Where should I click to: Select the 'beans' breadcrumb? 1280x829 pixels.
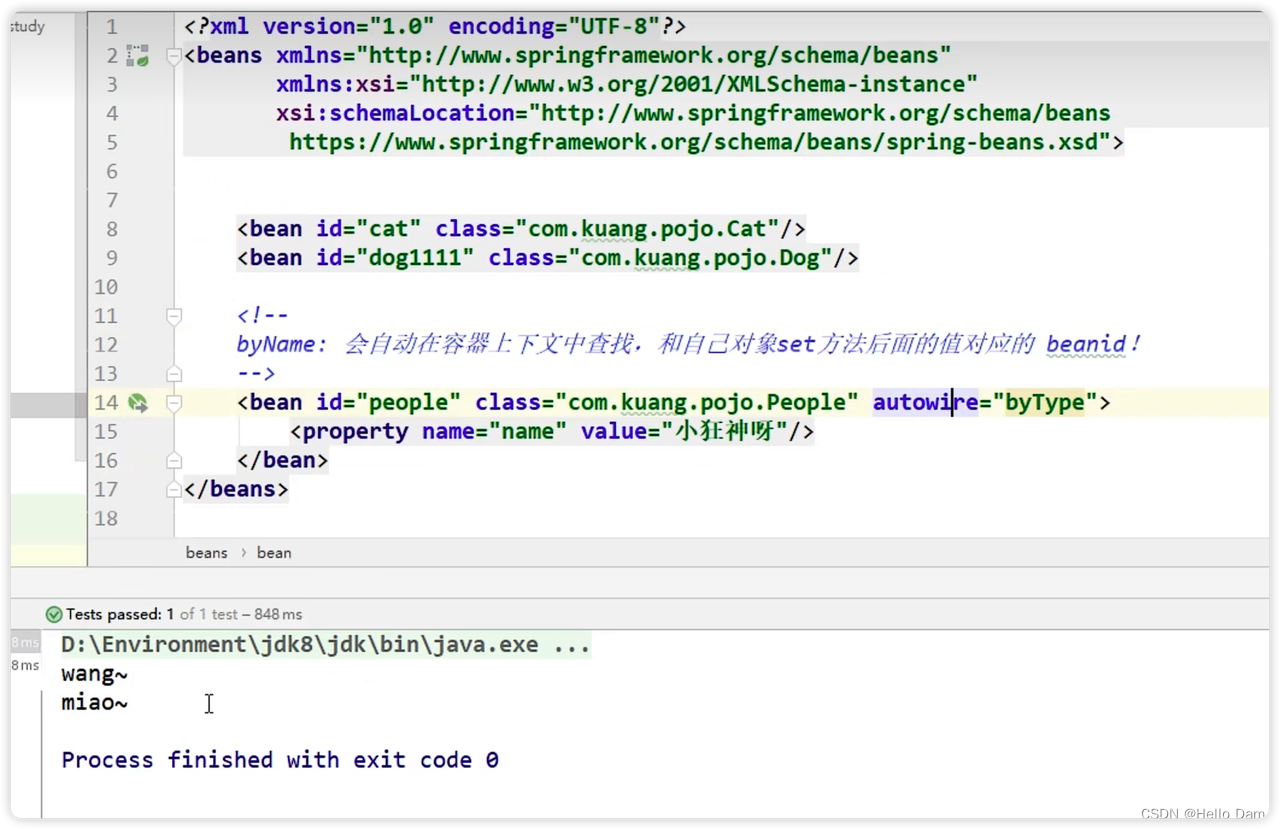coord(206,552)
